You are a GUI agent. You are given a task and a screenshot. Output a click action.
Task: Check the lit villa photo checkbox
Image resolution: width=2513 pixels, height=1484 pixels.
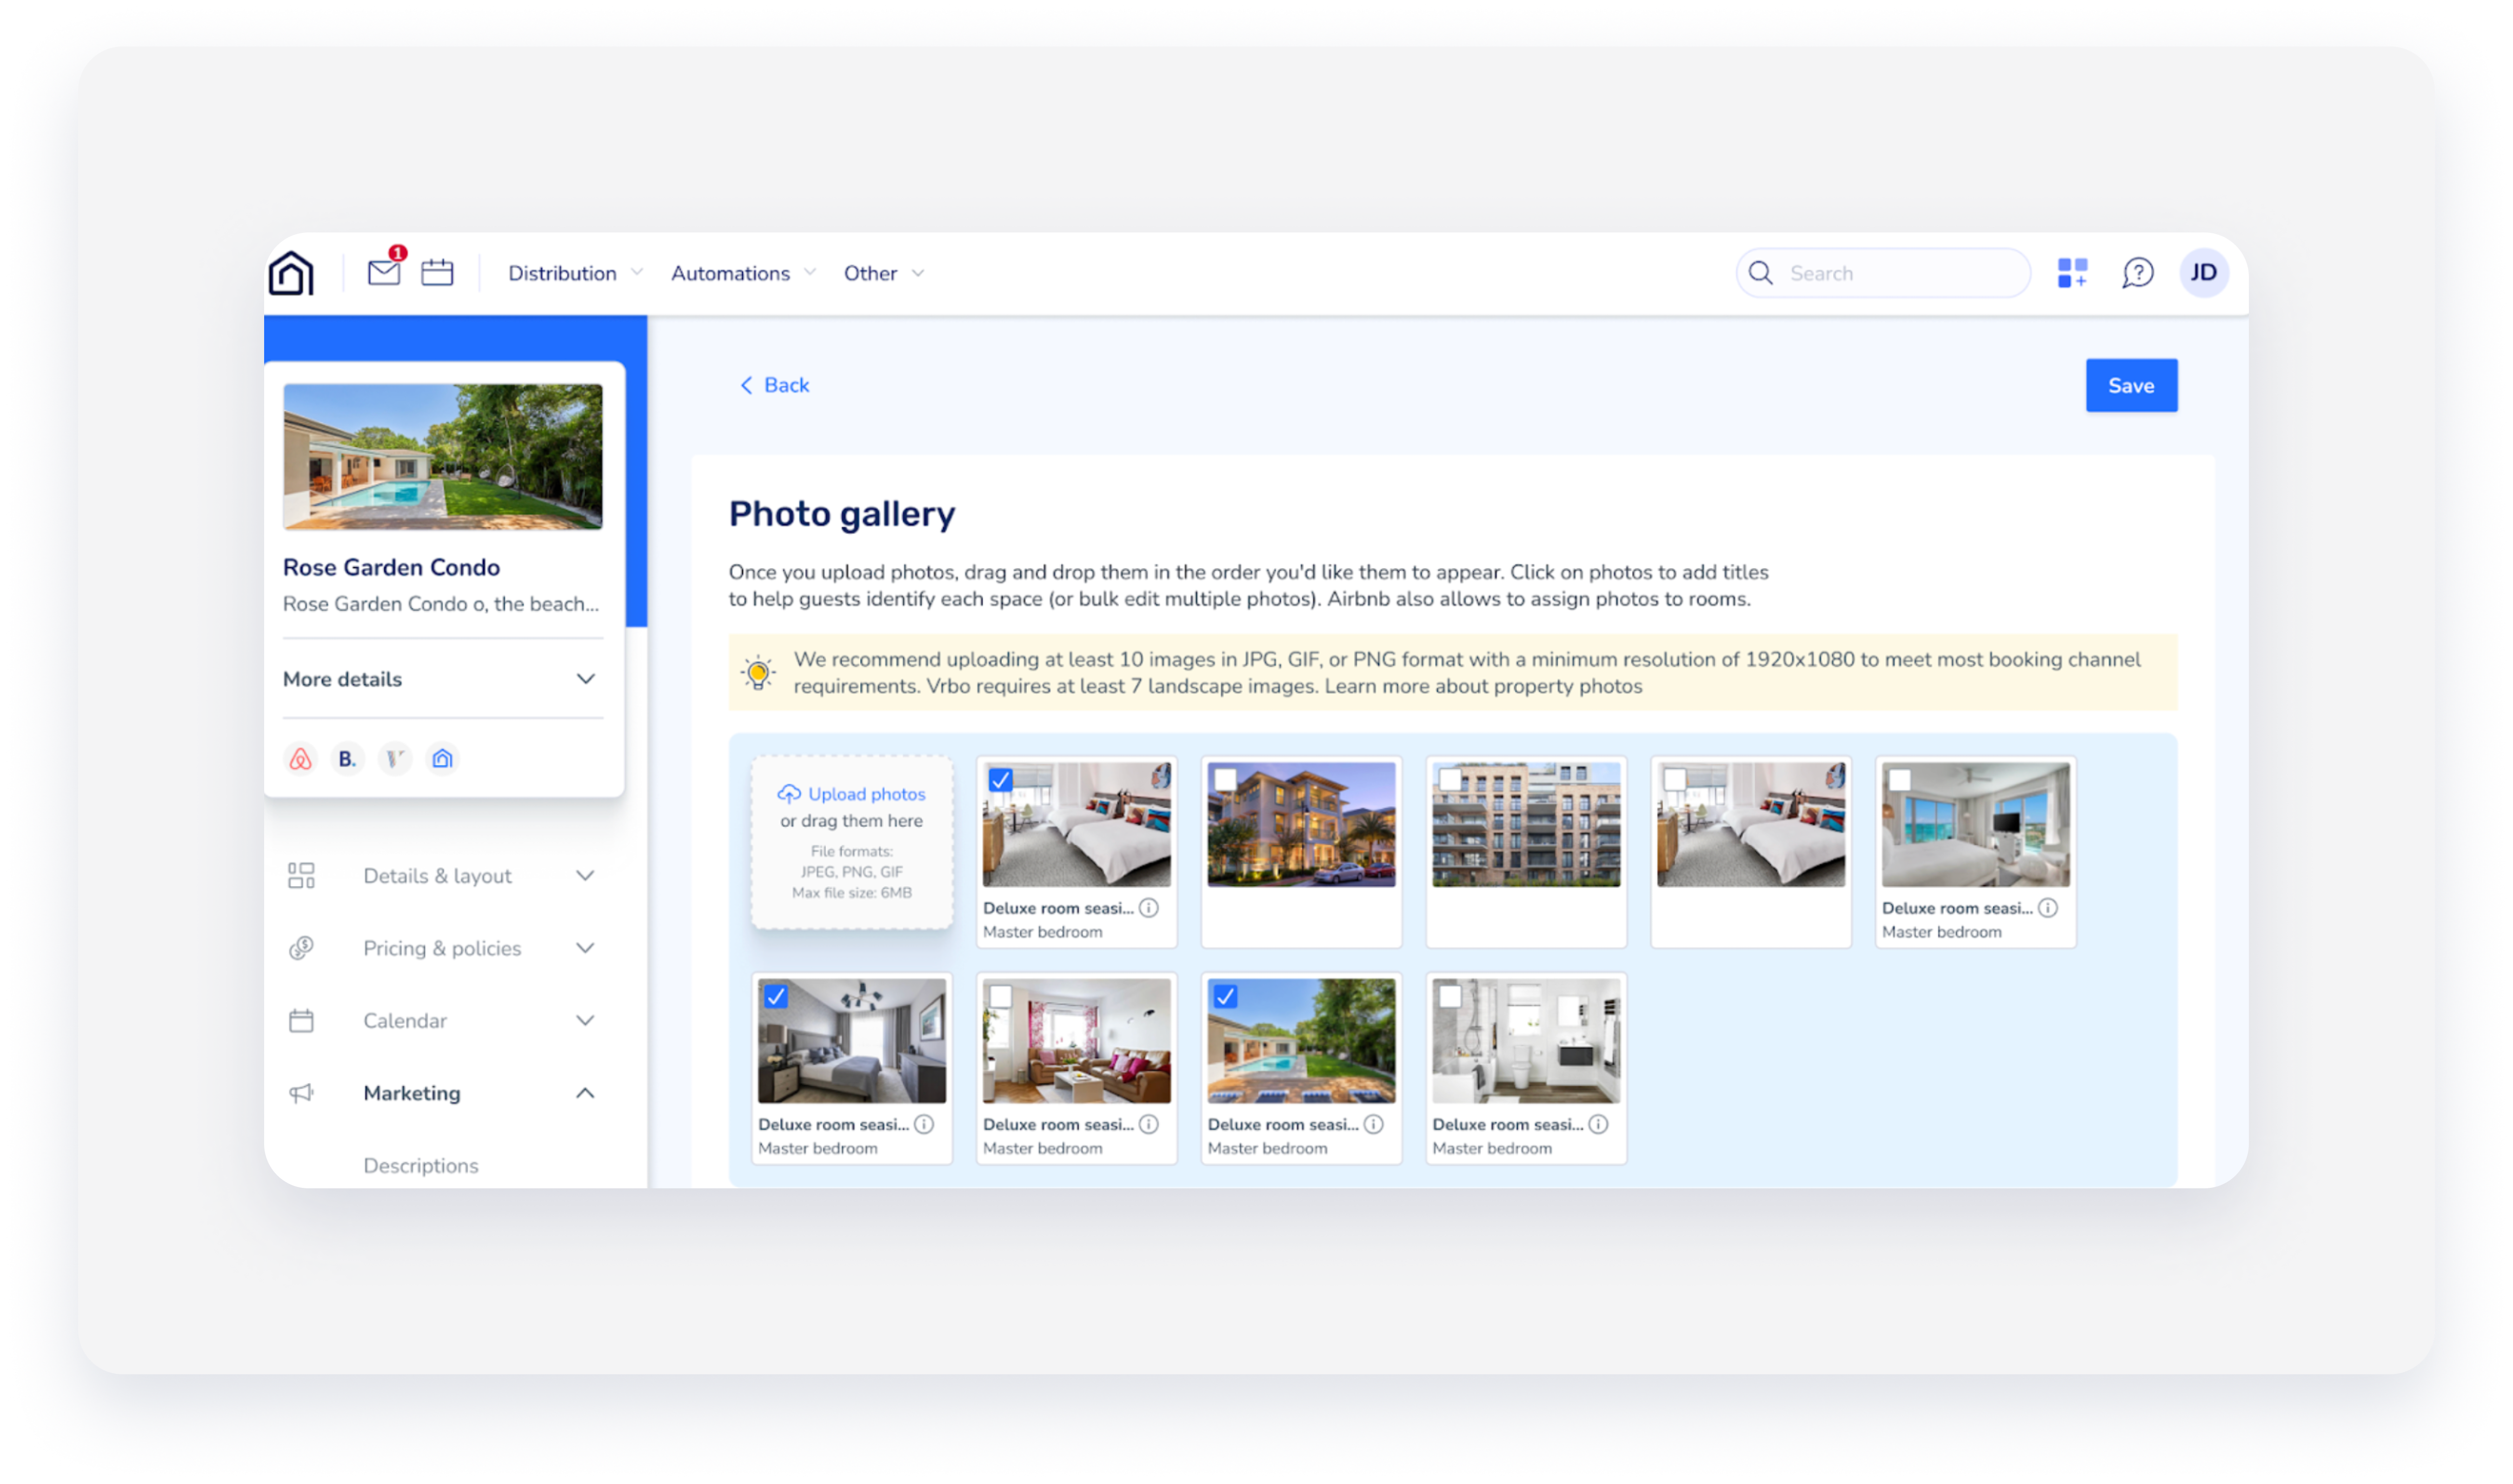pyautogui.click(x=1225, y=780)
